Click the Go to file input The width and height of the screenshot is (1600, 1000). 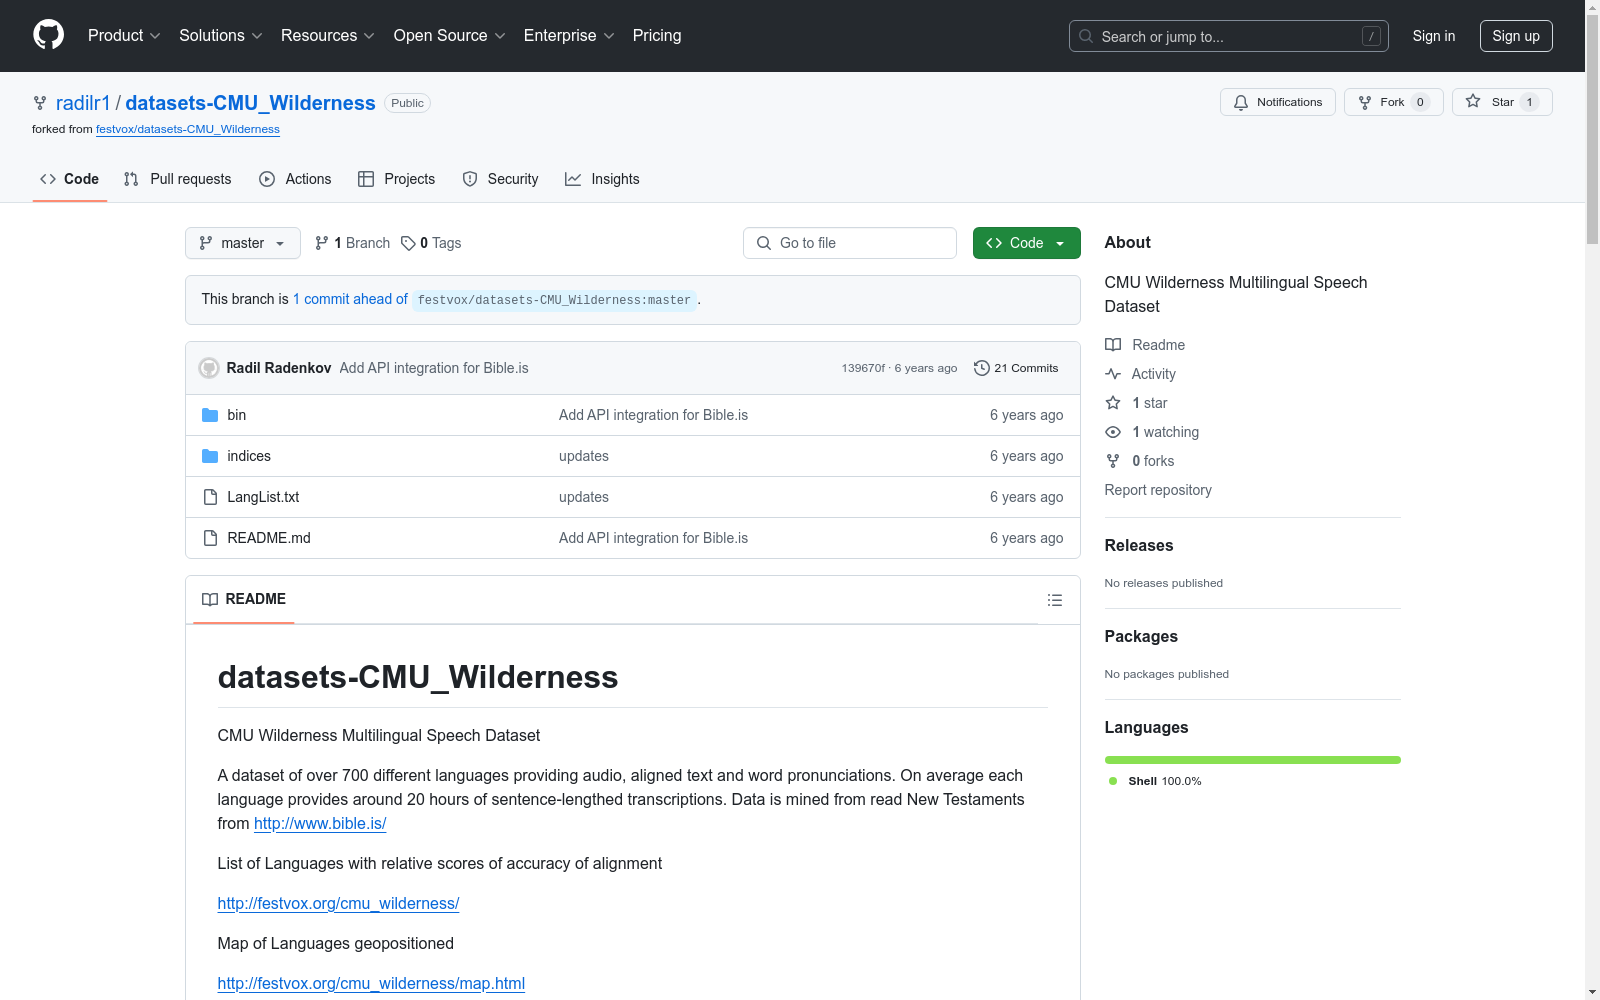click(850, 243)
